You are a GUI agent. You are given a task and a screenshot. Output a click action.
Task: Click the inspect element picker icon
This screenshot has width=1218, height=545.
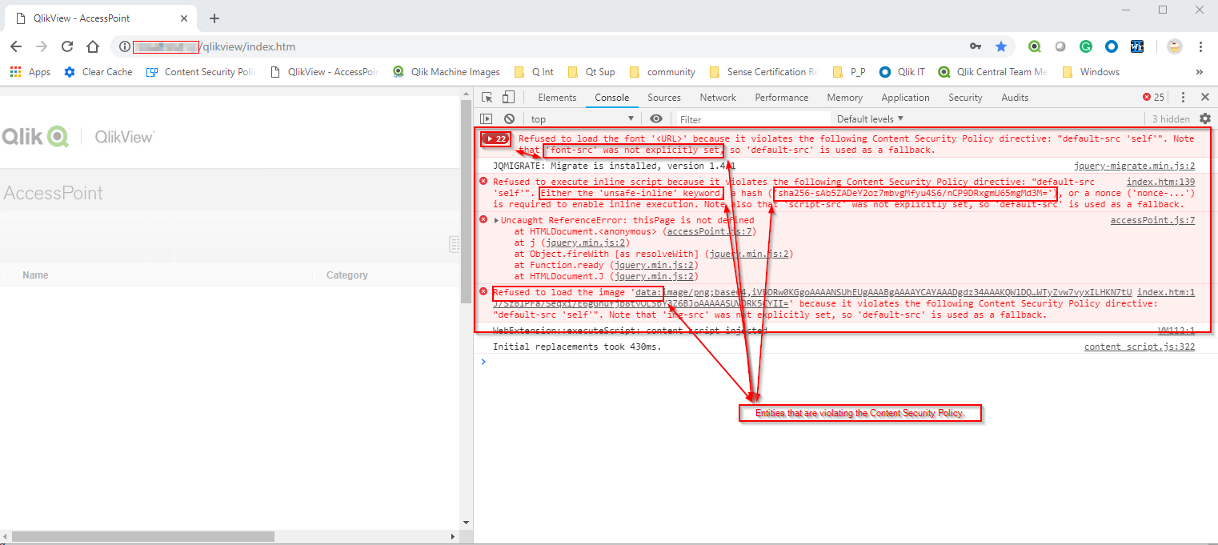tap(487, 98)
